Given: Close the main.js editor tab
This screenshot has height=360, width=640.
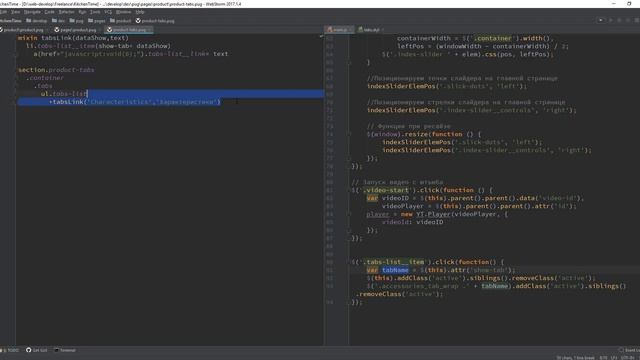Looking at the screenshot, I should click(351, 30).
